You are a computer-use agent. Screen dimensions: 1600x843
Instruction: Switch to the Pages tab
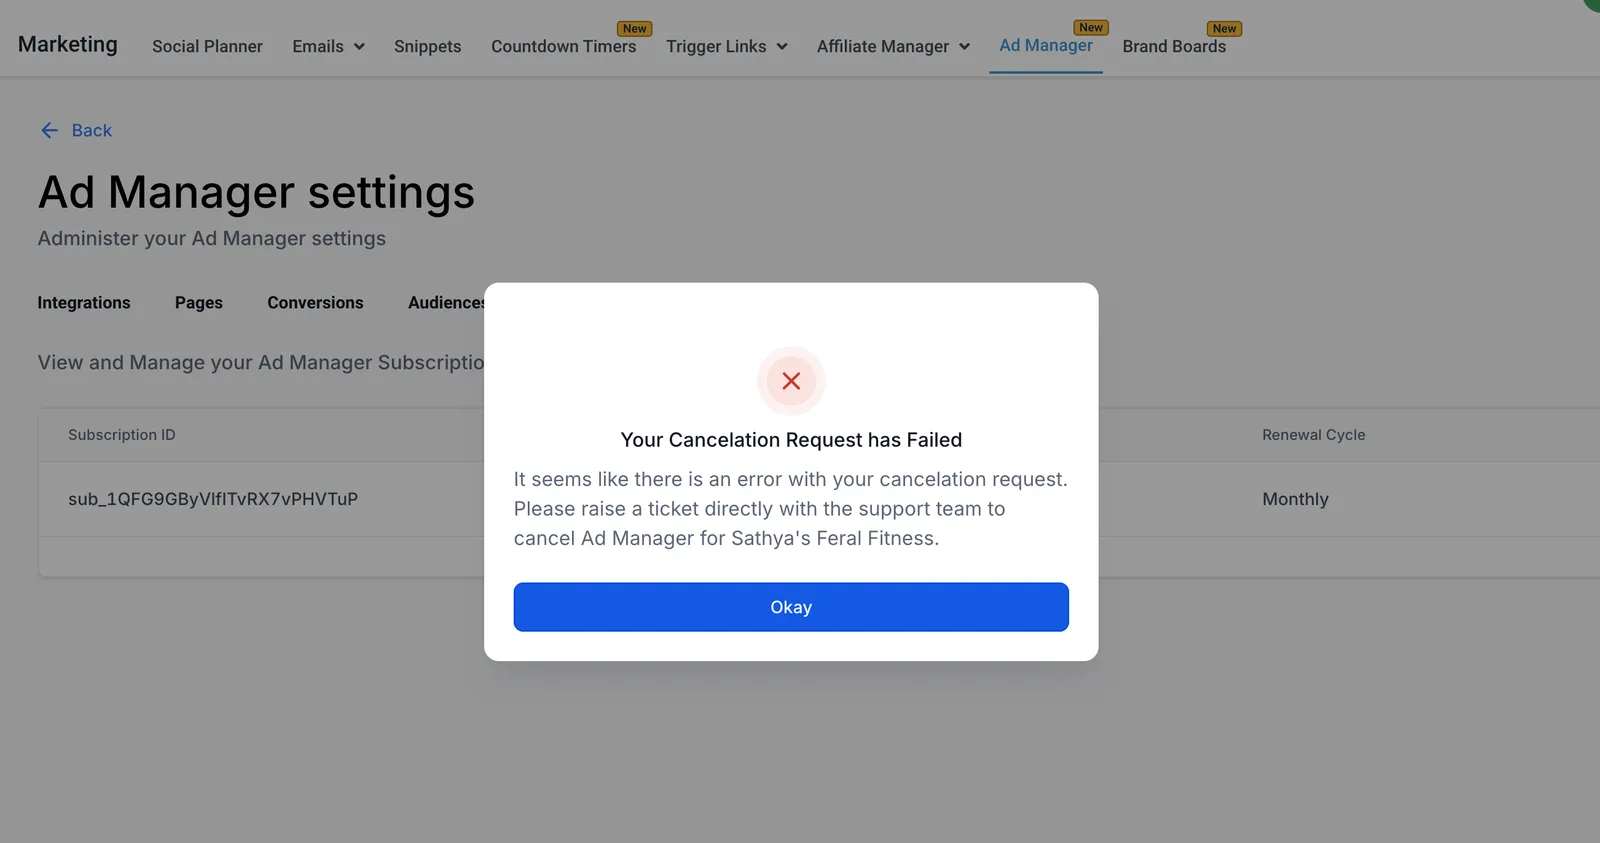[x=199, y=302]
